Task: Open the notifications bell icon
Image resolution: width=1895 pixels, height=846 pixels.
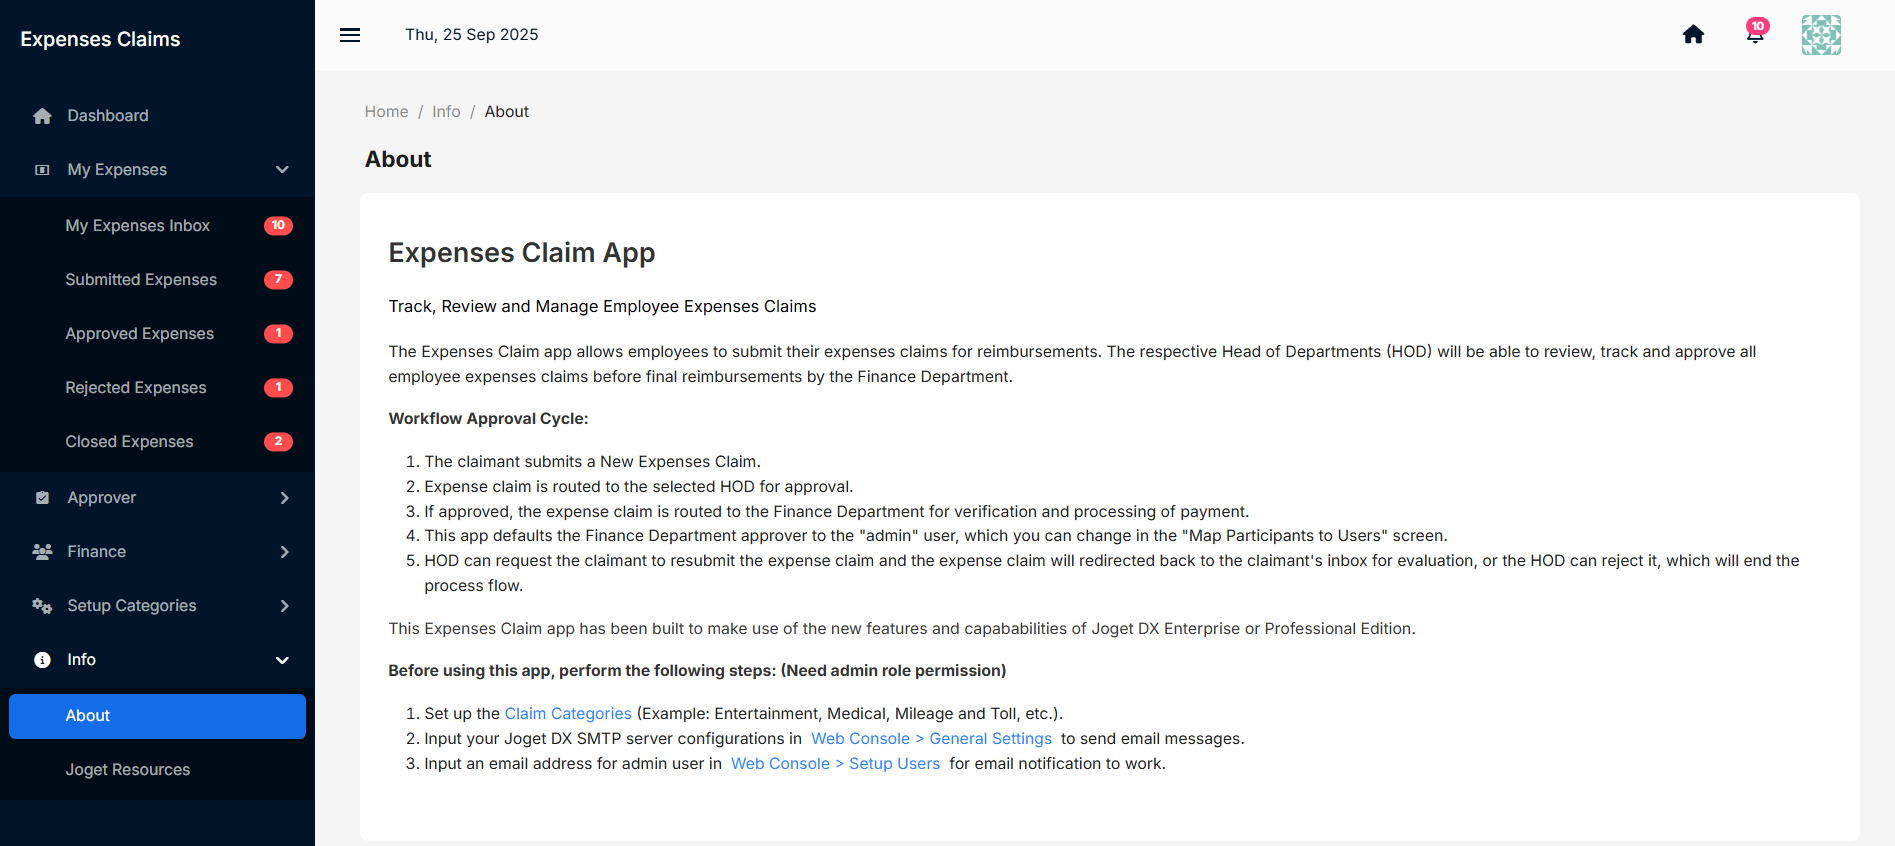Action: 1755,33
